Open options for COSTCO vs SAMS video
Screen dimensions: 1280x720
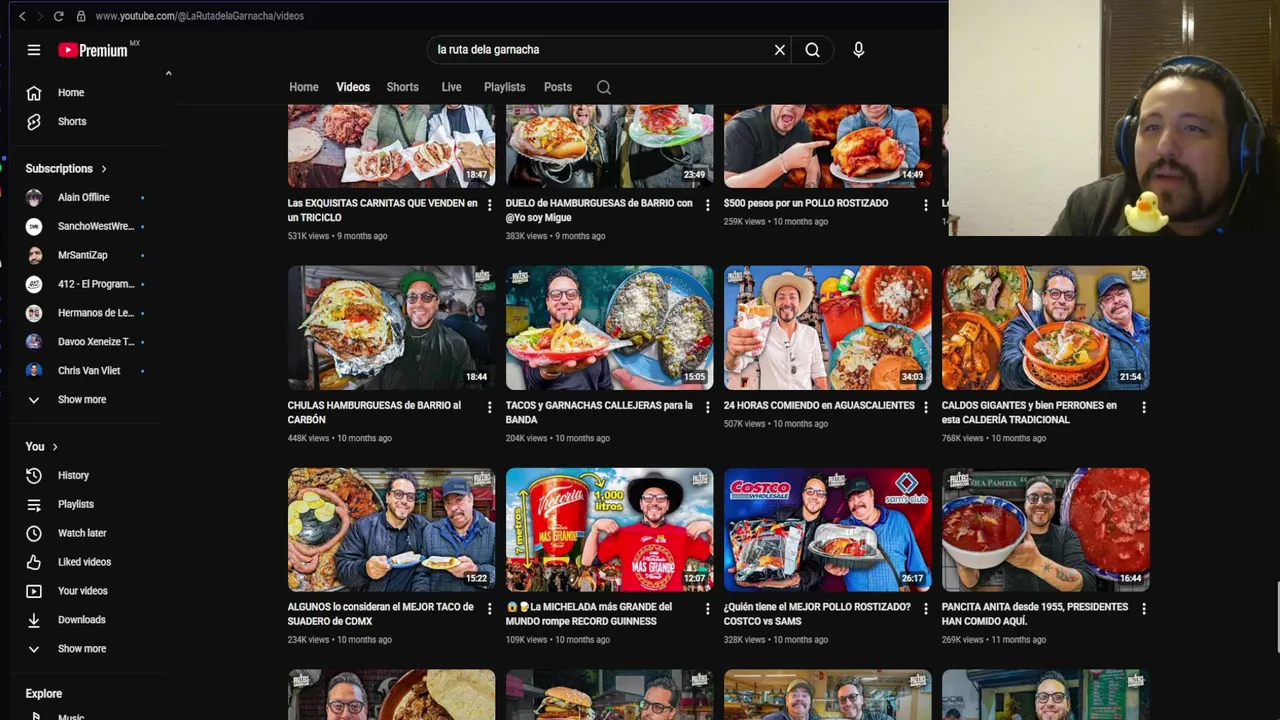pyautogui.click(x=925, y=608)
